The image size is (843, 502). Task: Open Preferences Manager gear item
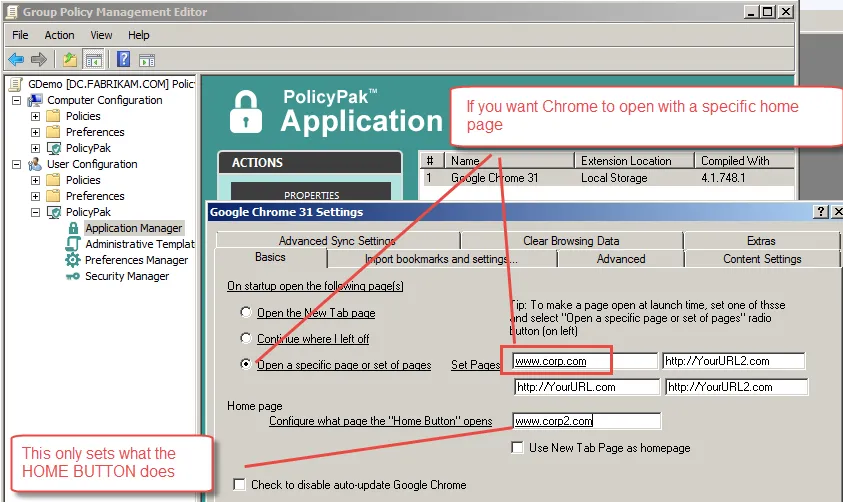72,260
